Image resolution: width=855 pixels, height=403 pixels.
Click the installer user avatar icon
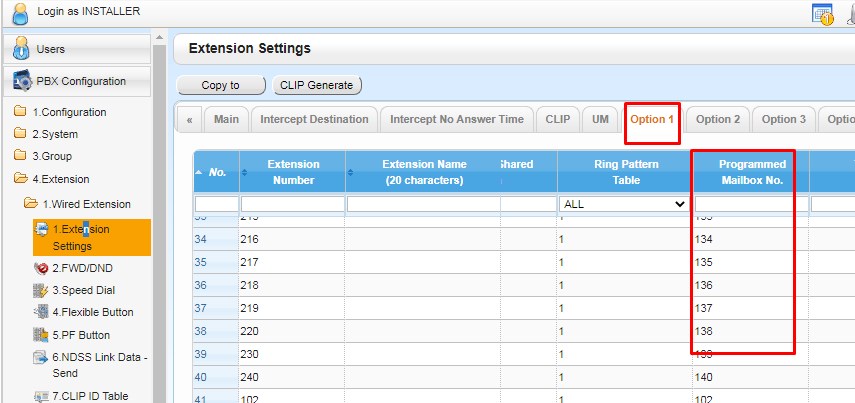[20, 14]
